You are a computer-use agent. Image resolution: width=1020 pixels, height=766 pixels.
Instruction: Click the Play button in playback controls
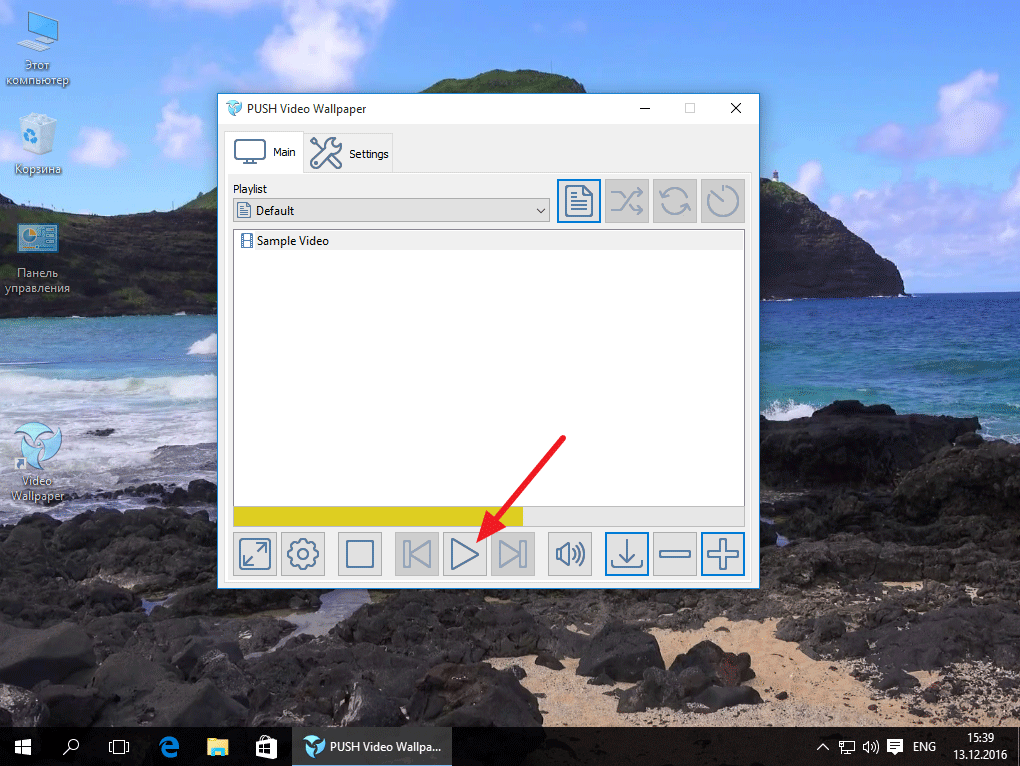coord(465,554)
